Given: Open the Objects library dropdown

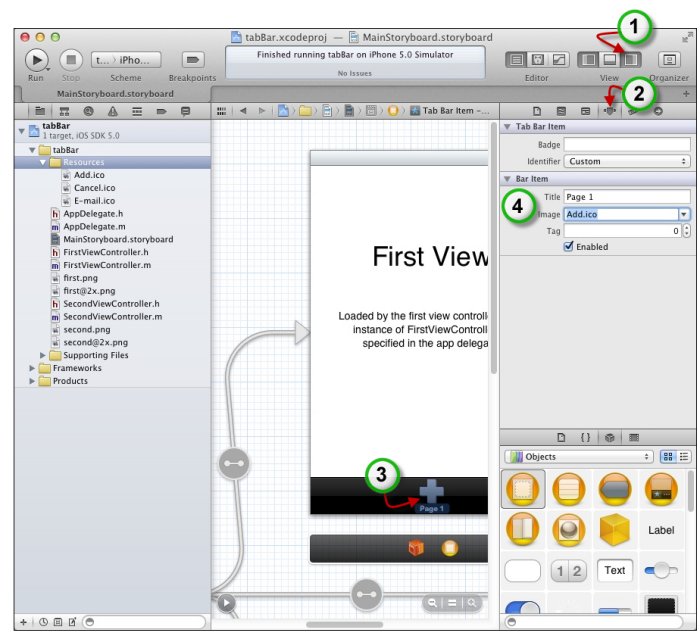Looking at the screenshot, I should click(x=579, y=456).
